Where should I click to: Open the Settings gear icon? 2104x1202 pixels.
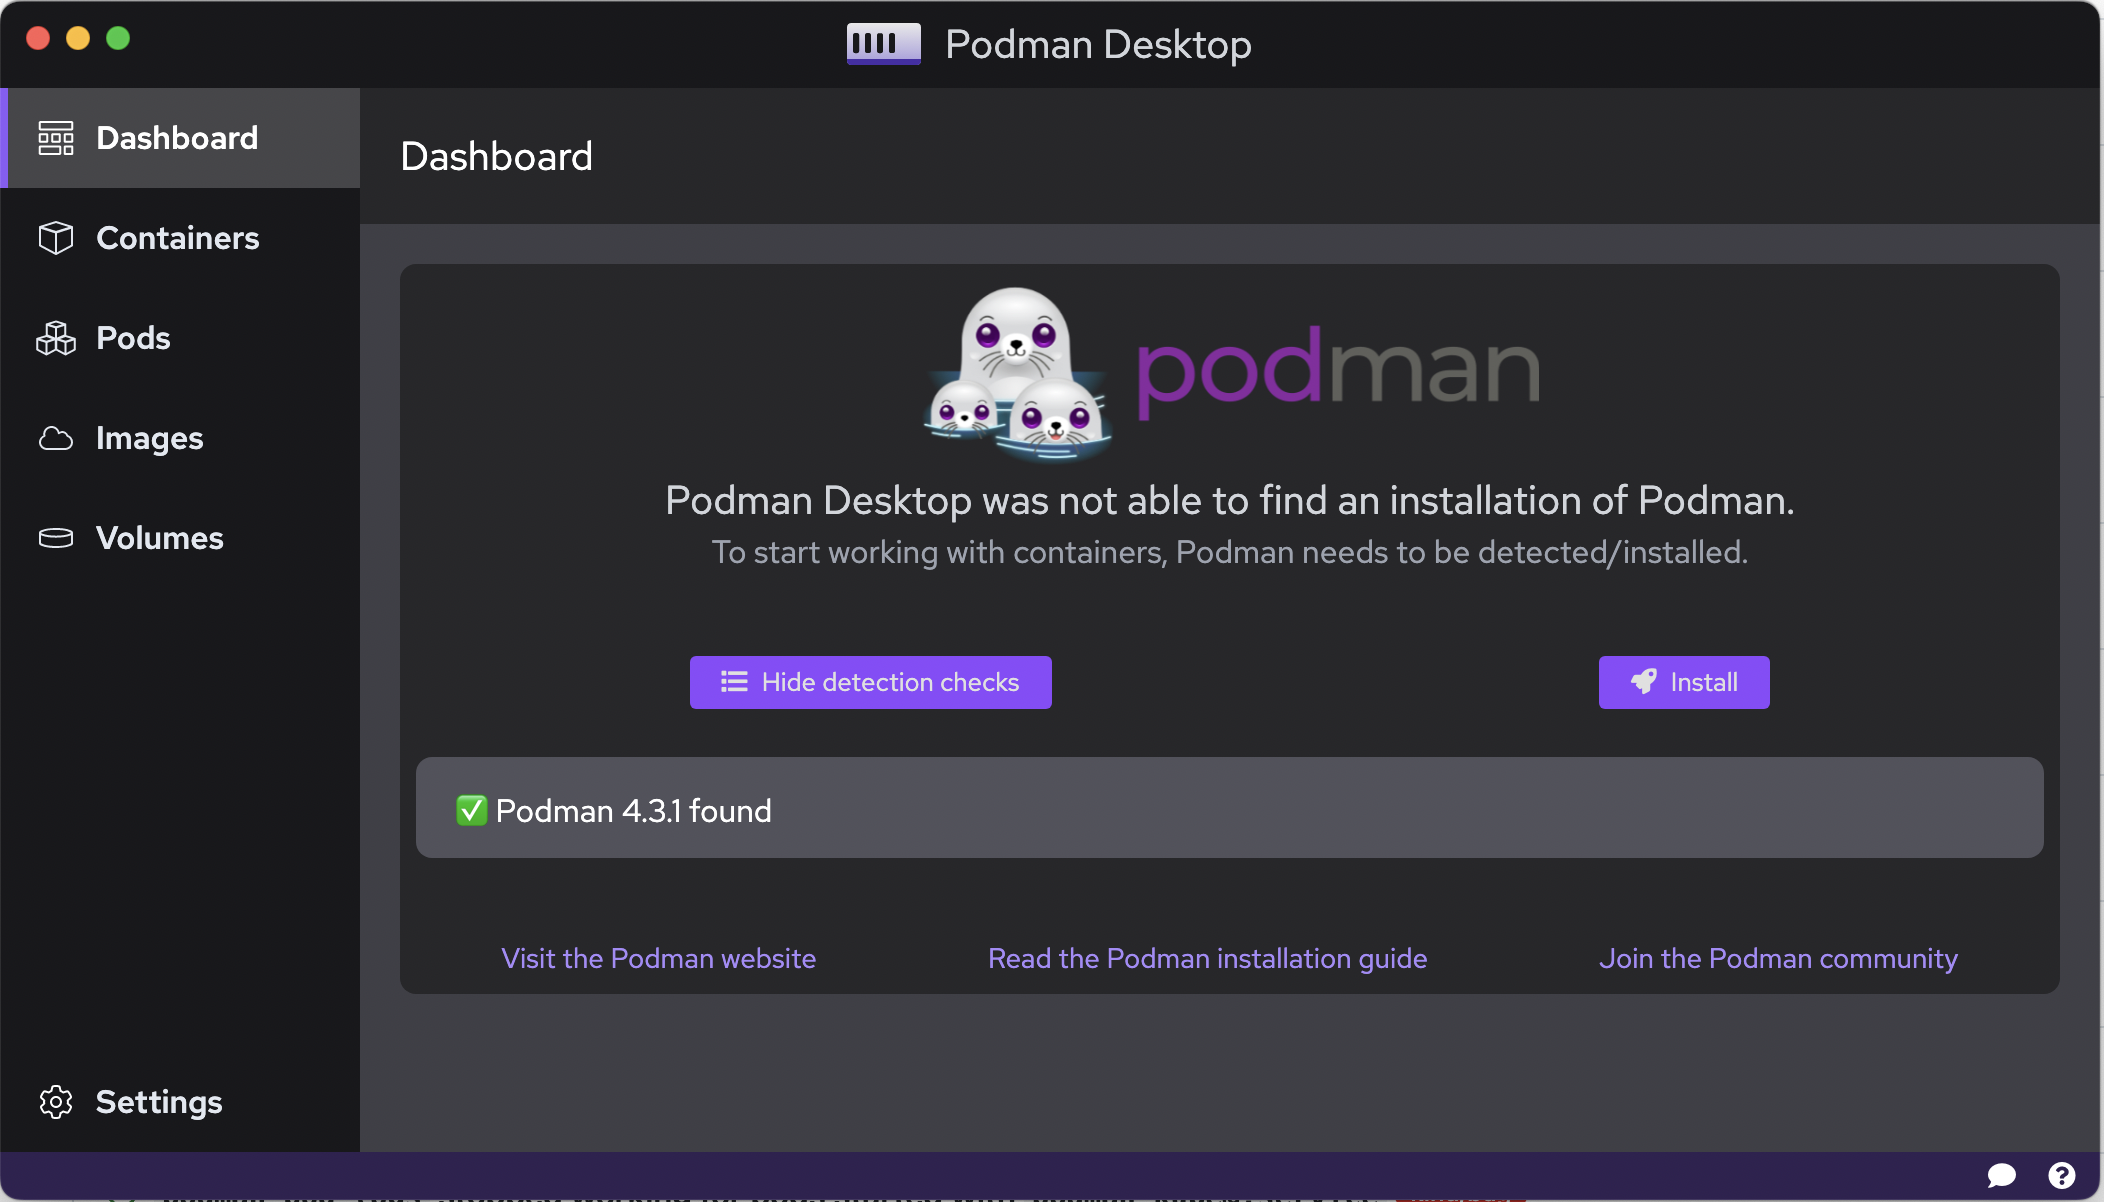tap(56, 1101)
